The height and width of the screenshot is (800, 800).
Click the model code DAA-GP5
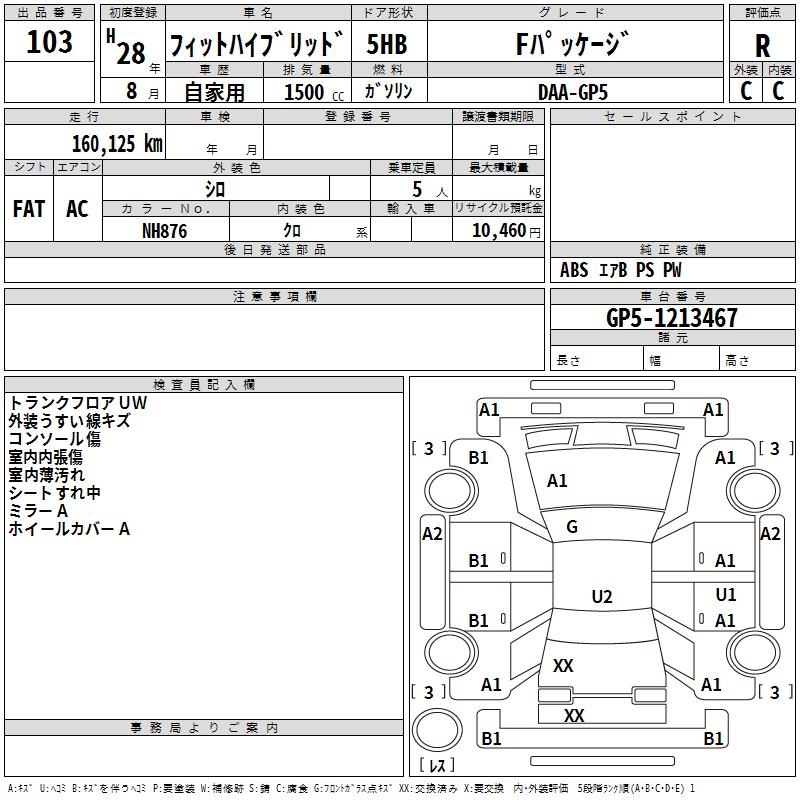tap(572, 91)
